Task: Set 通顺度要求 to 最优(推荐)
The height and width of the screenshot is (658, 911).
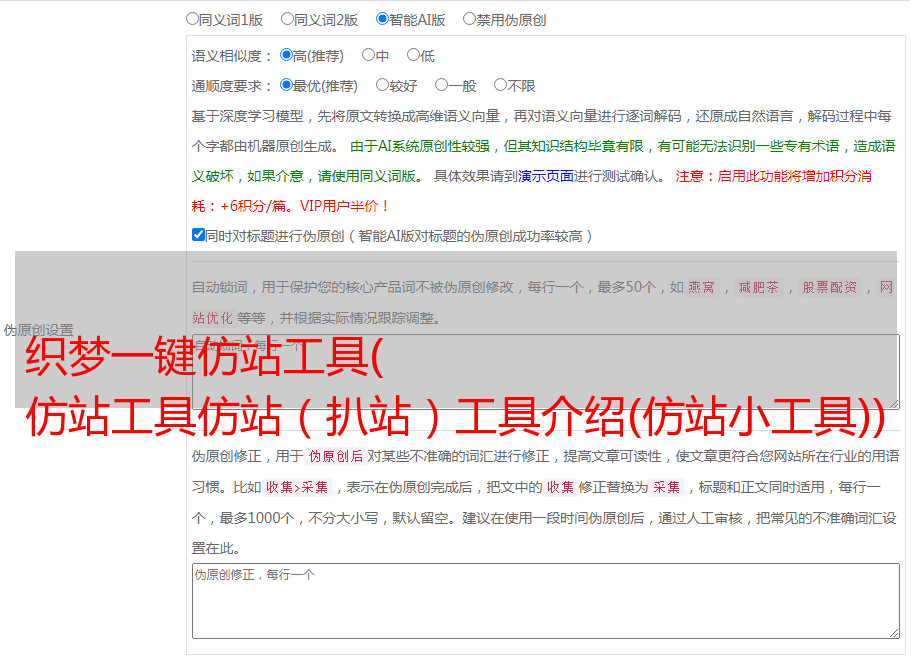Action: (286, 85)
